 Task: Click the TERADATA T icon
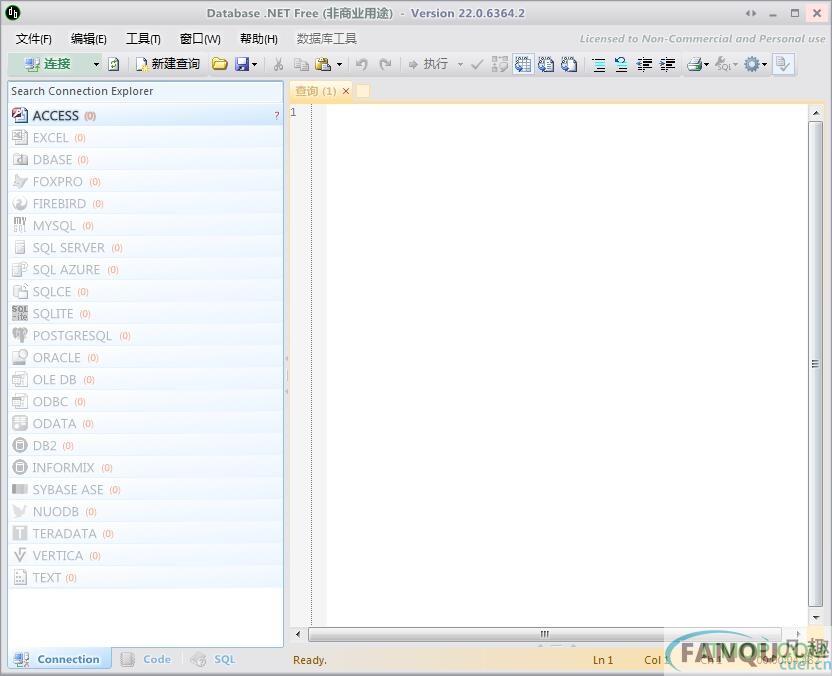click(20, 533)
